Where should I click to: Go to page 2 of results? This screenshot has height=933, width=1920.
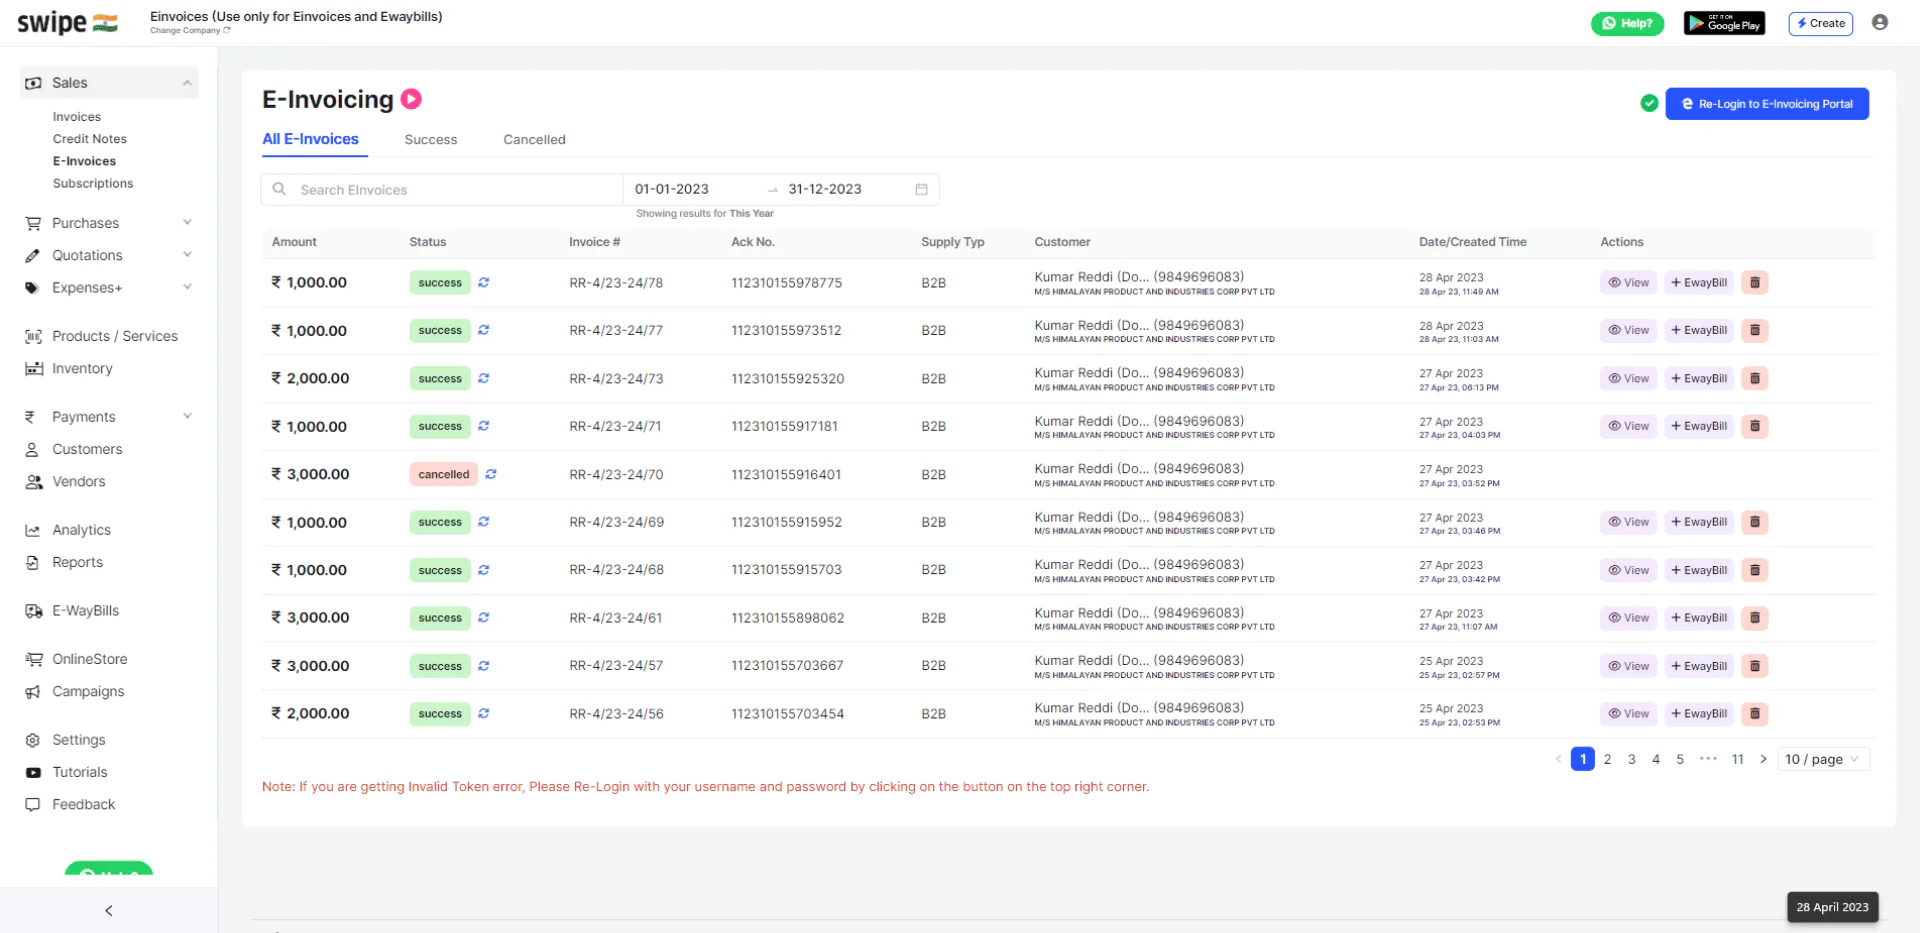tap(1608, 760)
